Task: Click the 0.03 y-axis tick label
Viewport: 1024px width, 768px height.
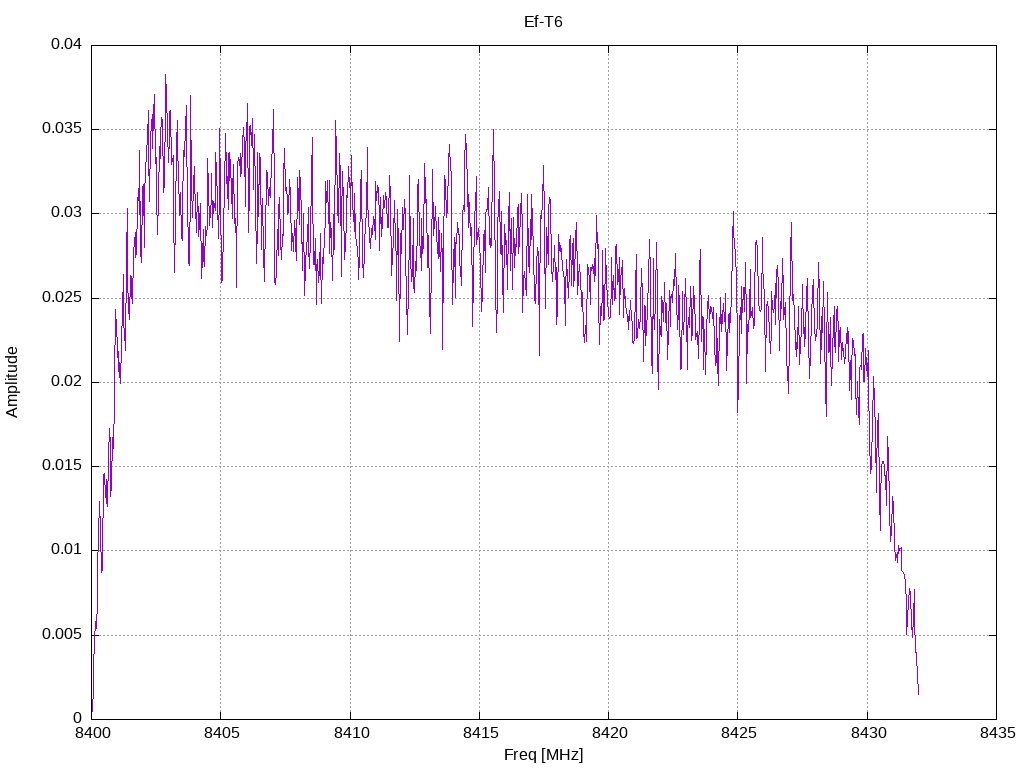Action: tap(67, 213)
